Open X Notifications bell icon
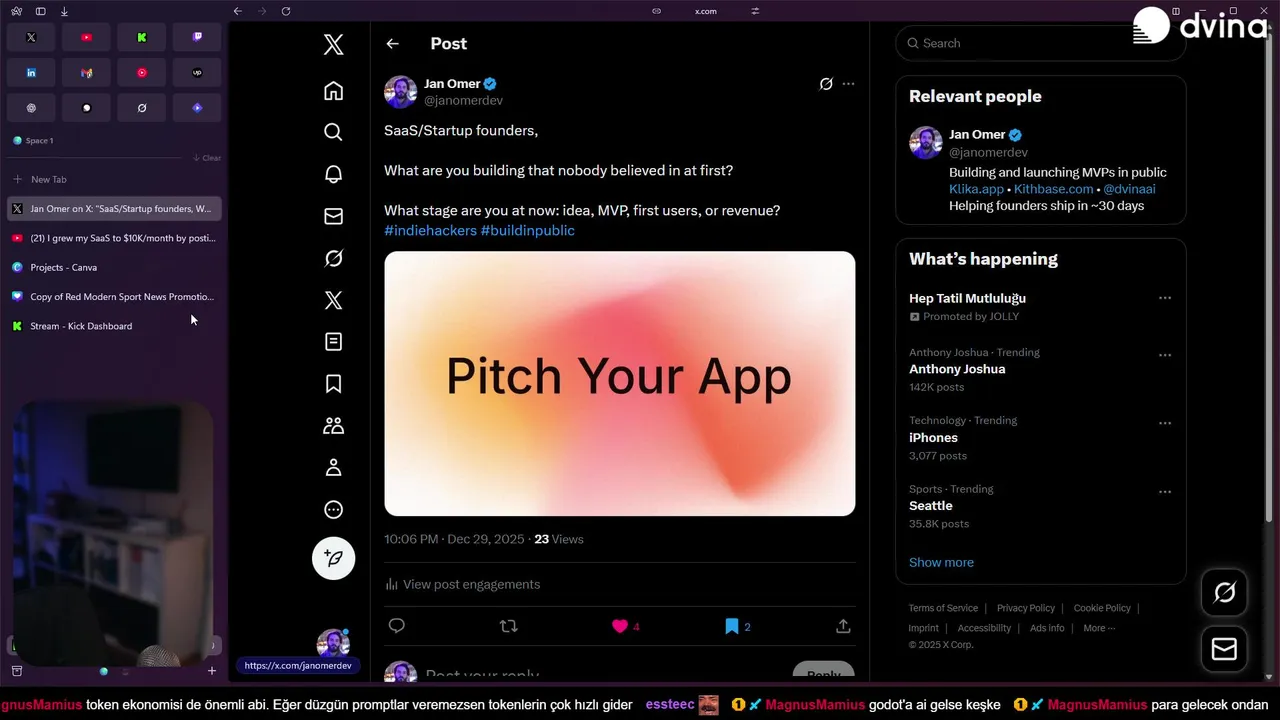This screenshot has width=1280, height=720. tap(334, 174)
